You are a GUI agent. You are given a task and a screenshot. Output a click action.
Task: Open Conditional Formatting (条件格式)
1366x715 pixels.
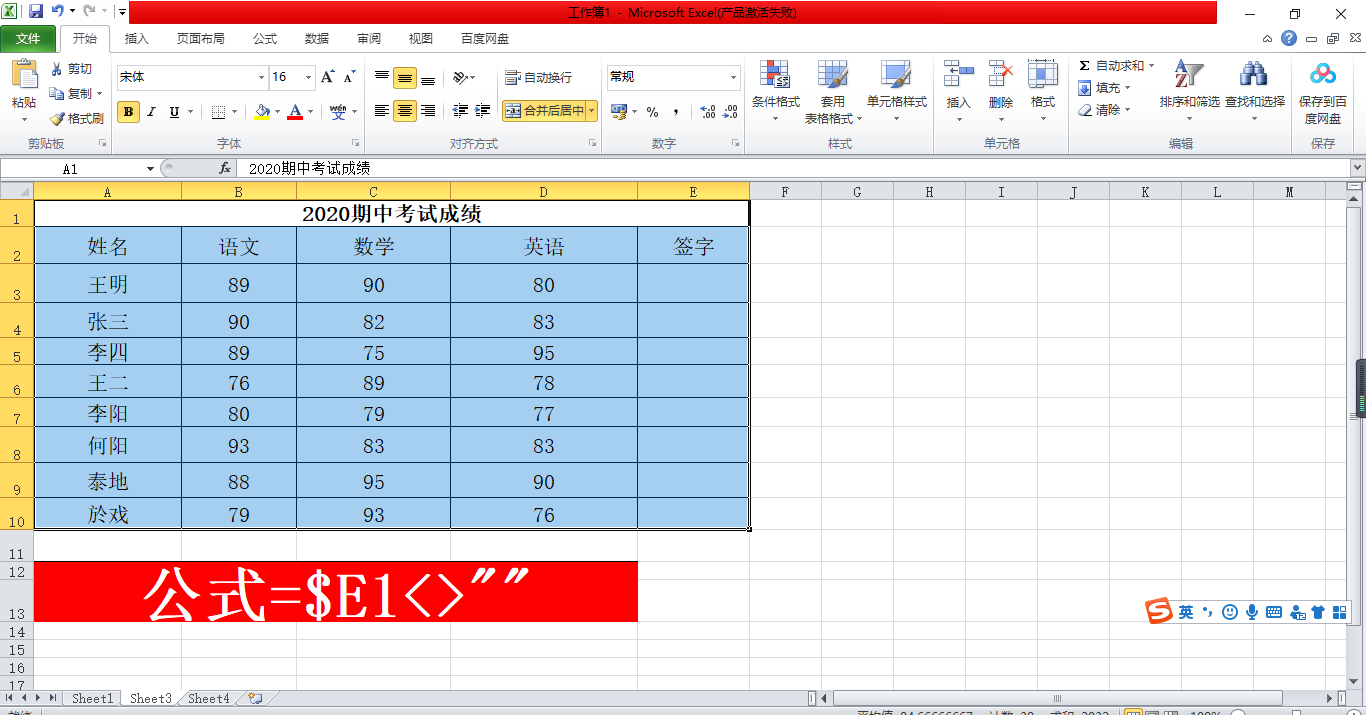775,92
